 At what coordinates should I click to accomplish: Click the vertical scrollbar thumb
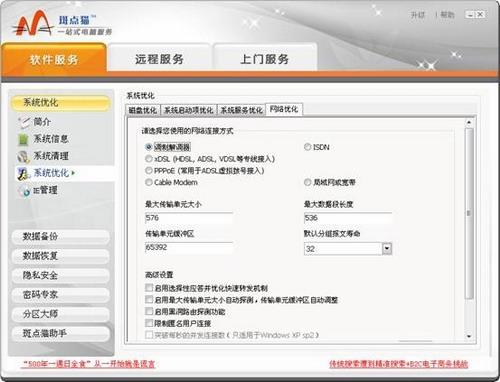(x=469, y=213)
